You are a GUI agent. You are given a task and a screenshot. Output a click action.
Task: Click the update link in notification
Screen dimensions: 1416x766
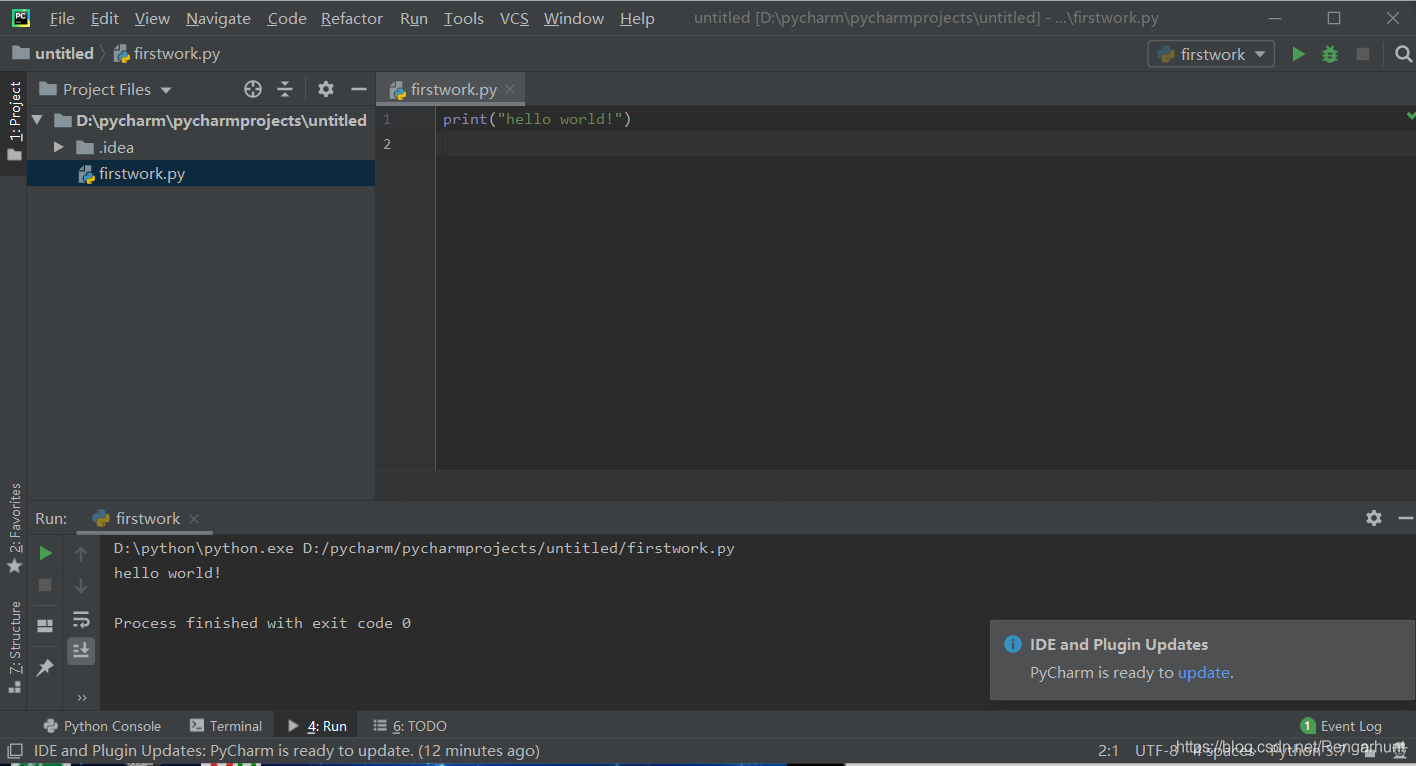coord(1203,672)
